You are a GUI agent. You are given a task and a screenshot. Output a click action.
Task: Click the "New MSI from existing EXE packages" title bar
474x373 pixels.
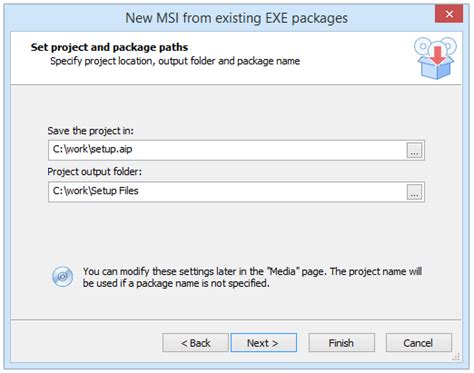236,18
